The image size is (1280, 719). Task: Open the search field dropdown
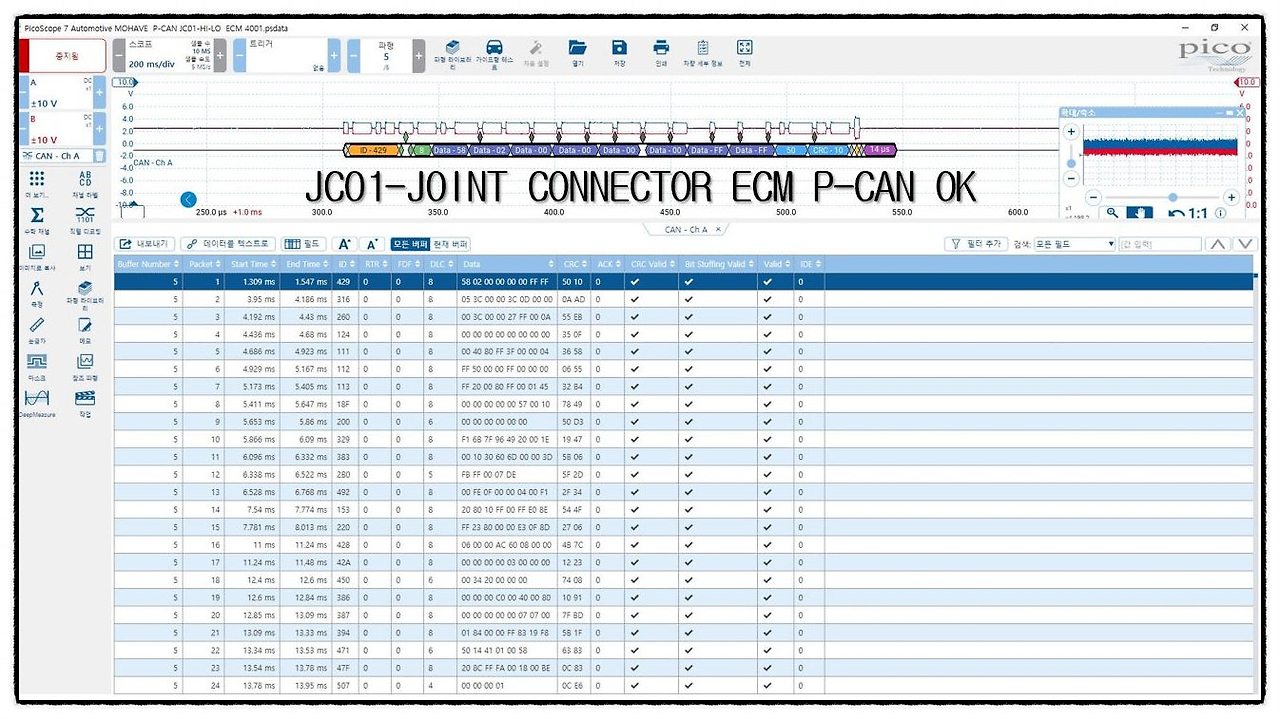tap(1075, 244)
